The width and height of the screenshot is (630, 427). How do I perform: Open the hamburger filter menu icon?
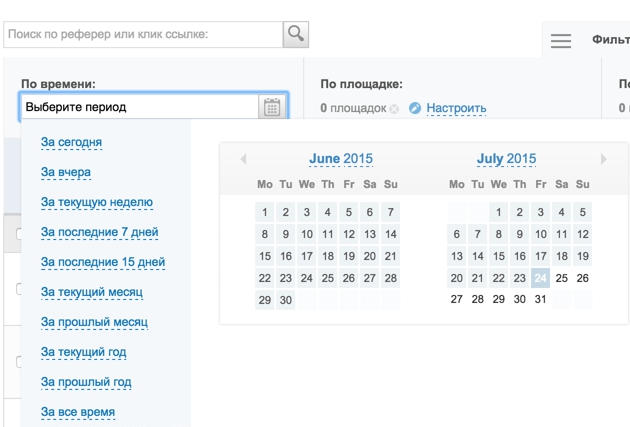pyautogui.click(x=561, y=41)
